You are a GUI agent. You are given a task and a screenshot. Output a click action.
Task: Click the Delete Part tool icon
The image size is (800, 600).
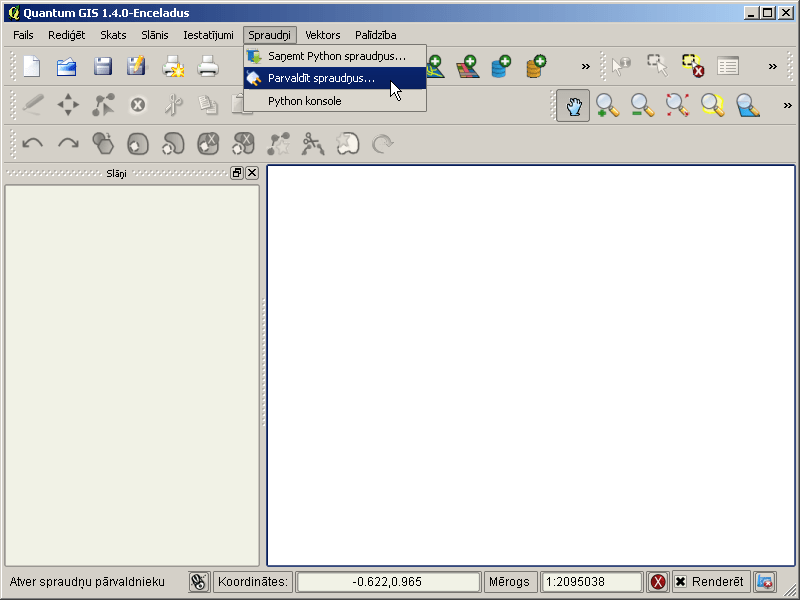[x=243, y=144]
